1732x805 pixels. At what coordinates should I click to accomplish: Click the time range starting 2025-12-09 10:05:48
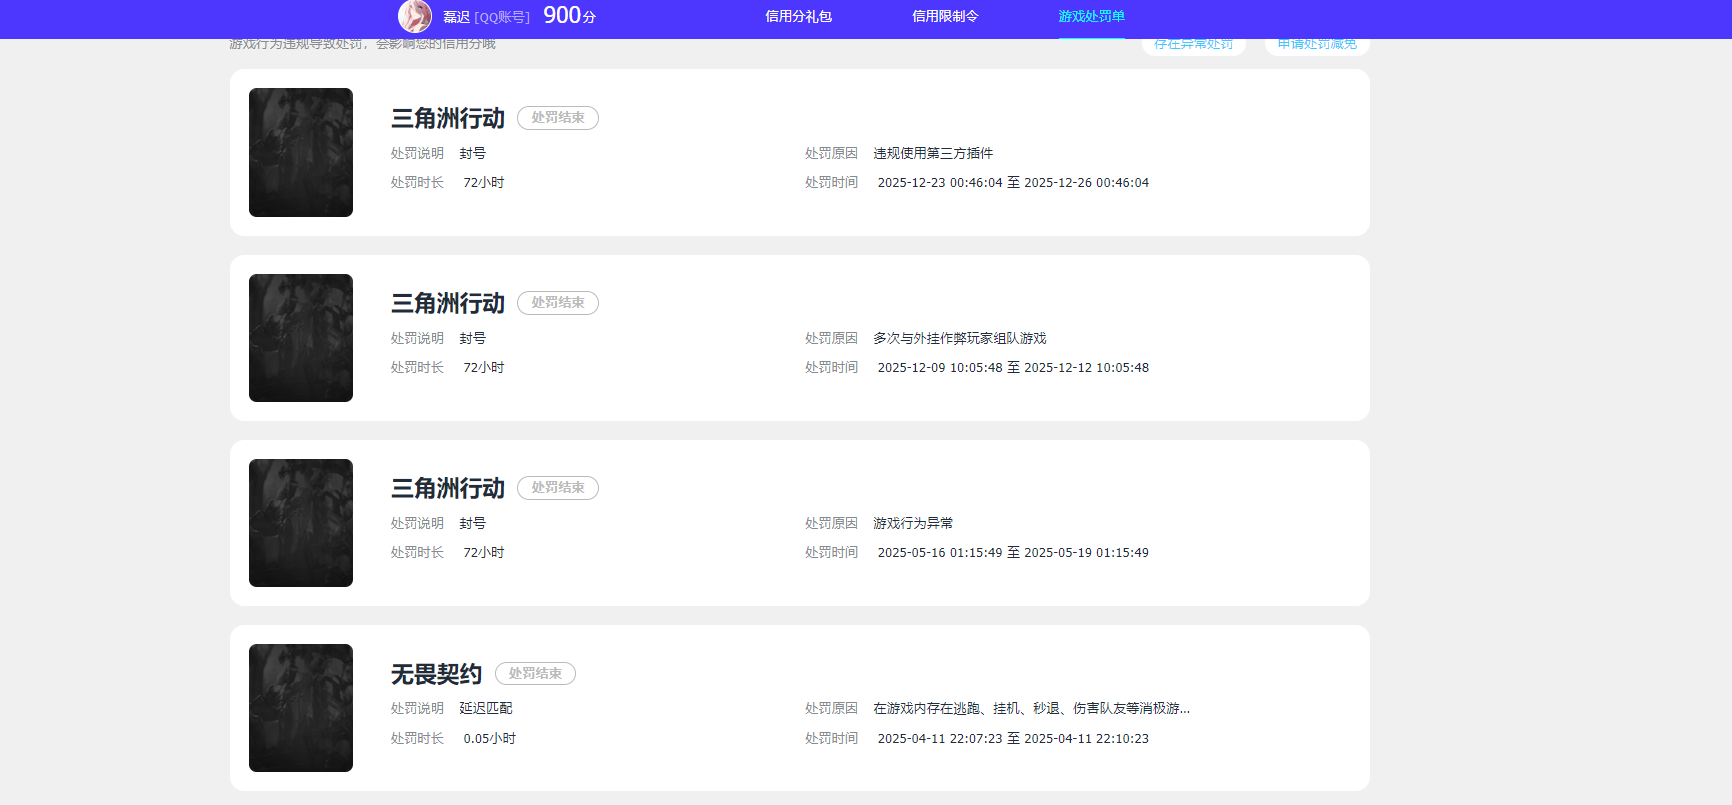click(x=1013, y=368)
